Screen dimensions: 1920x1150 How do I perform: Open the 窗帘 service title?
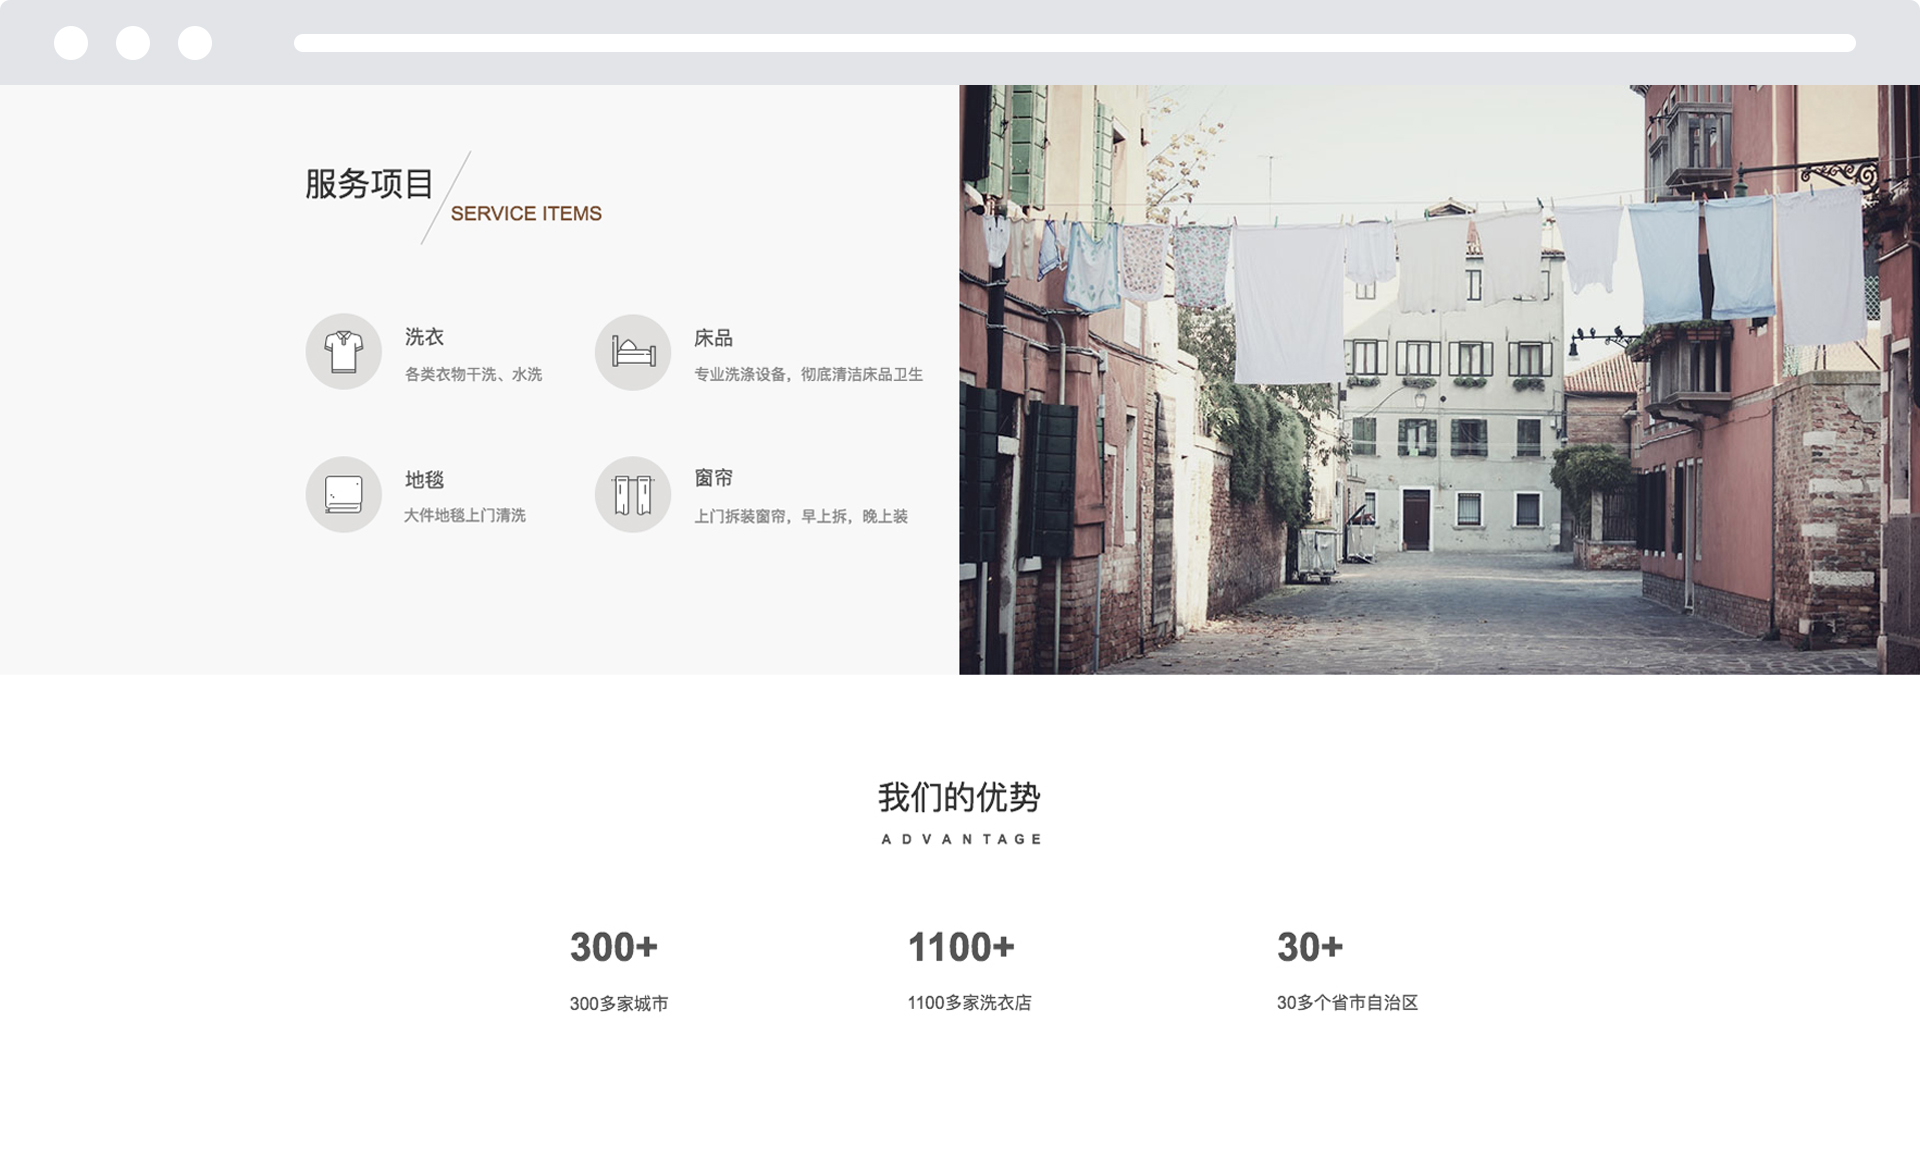714,478
